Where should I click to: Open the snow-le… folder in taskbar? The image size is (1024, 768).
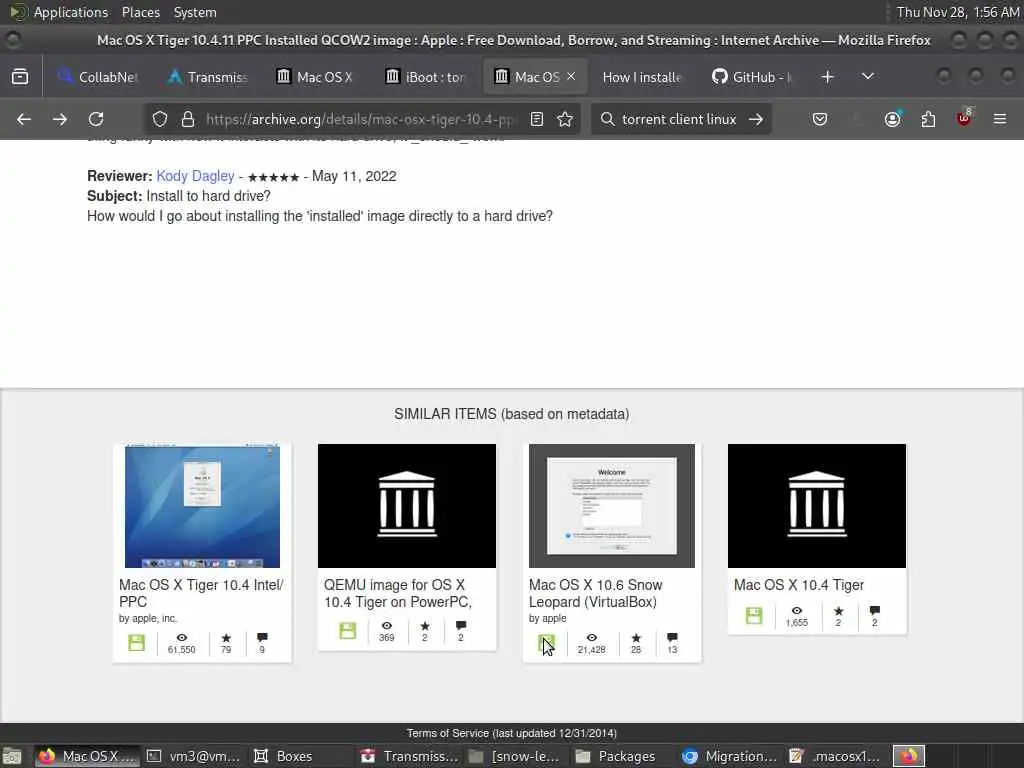pos(515,756)
